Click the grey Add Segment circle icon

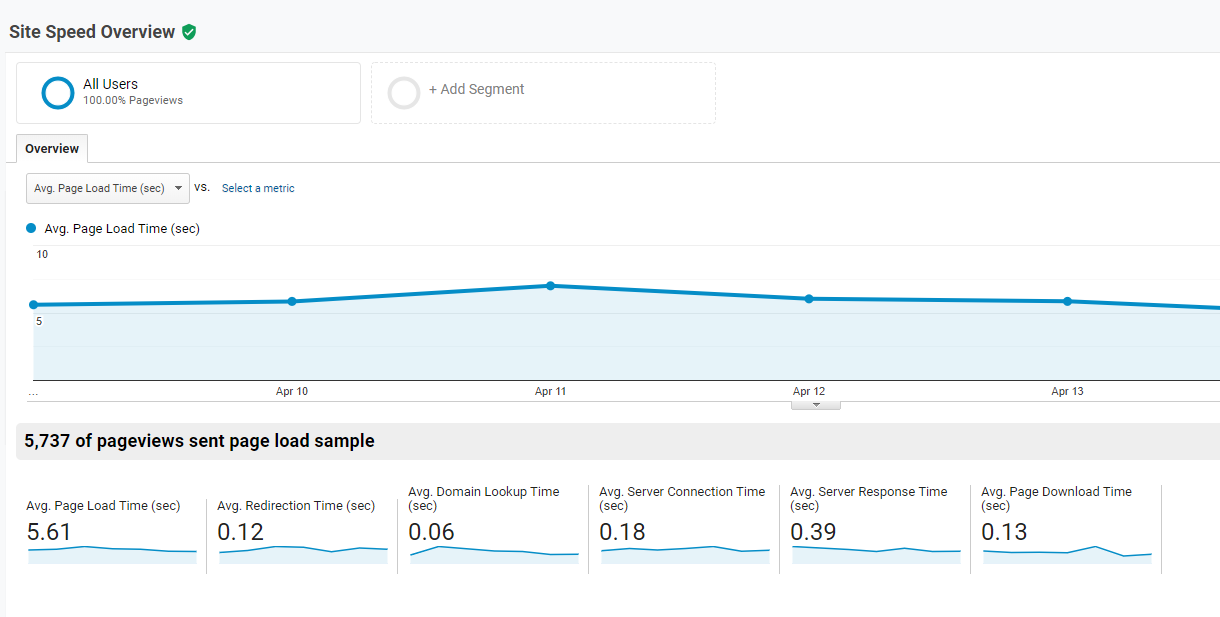point(404,93)
